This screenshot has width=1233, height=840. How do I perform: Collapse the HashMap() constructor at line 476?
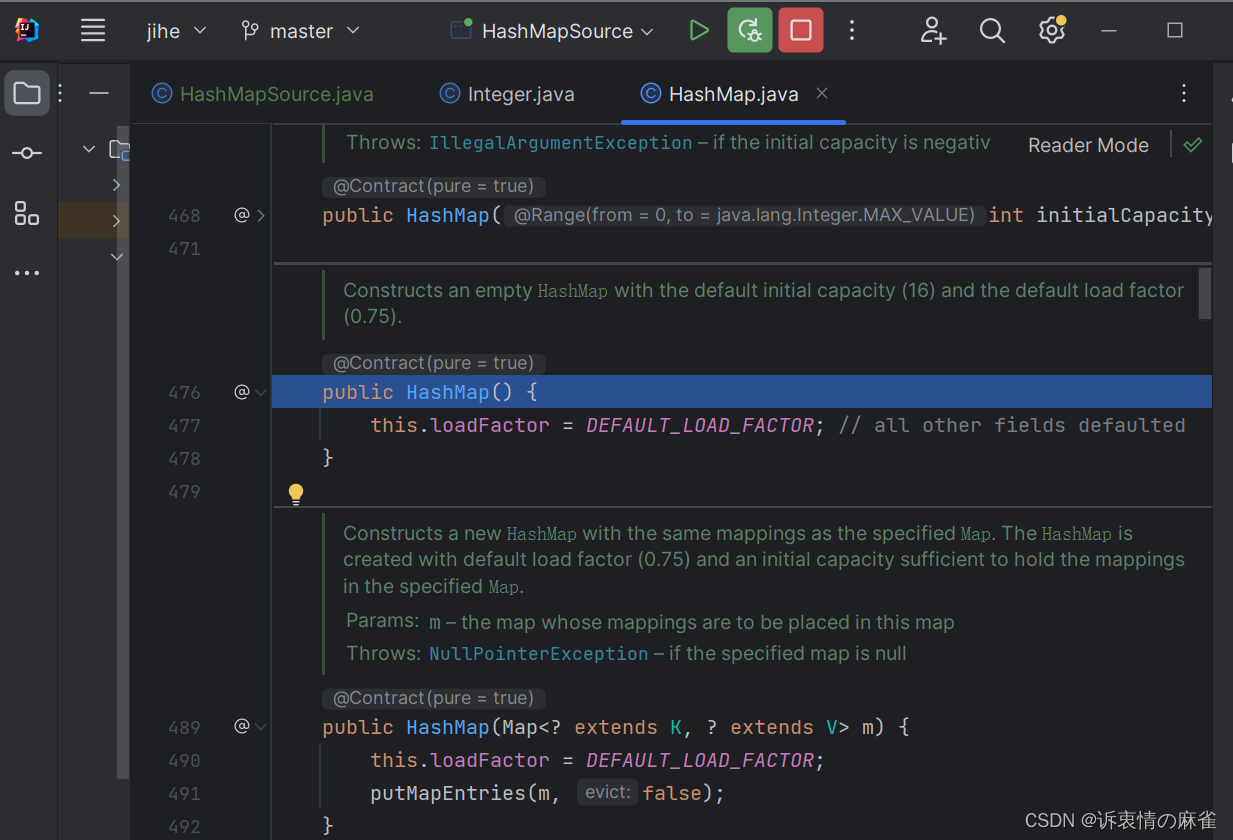click(x=261, y=393)
